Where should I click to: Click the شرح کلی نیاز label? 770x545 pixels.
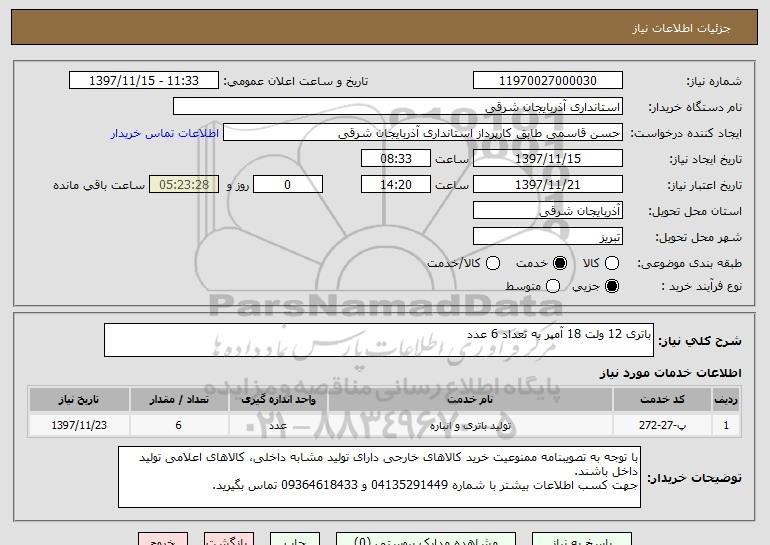click(x=700, y=341)
